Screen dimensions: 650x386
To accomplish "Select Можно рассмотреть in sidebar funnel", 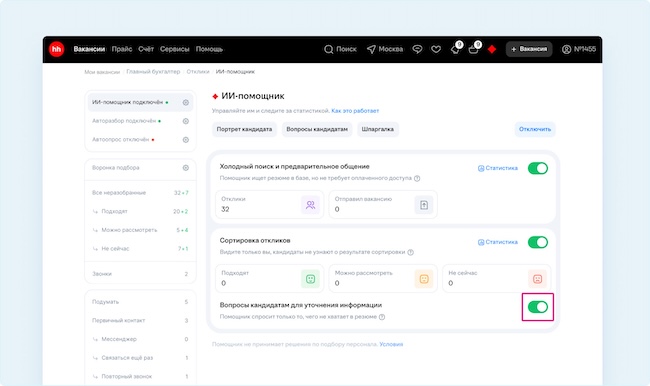I will 140,230.
